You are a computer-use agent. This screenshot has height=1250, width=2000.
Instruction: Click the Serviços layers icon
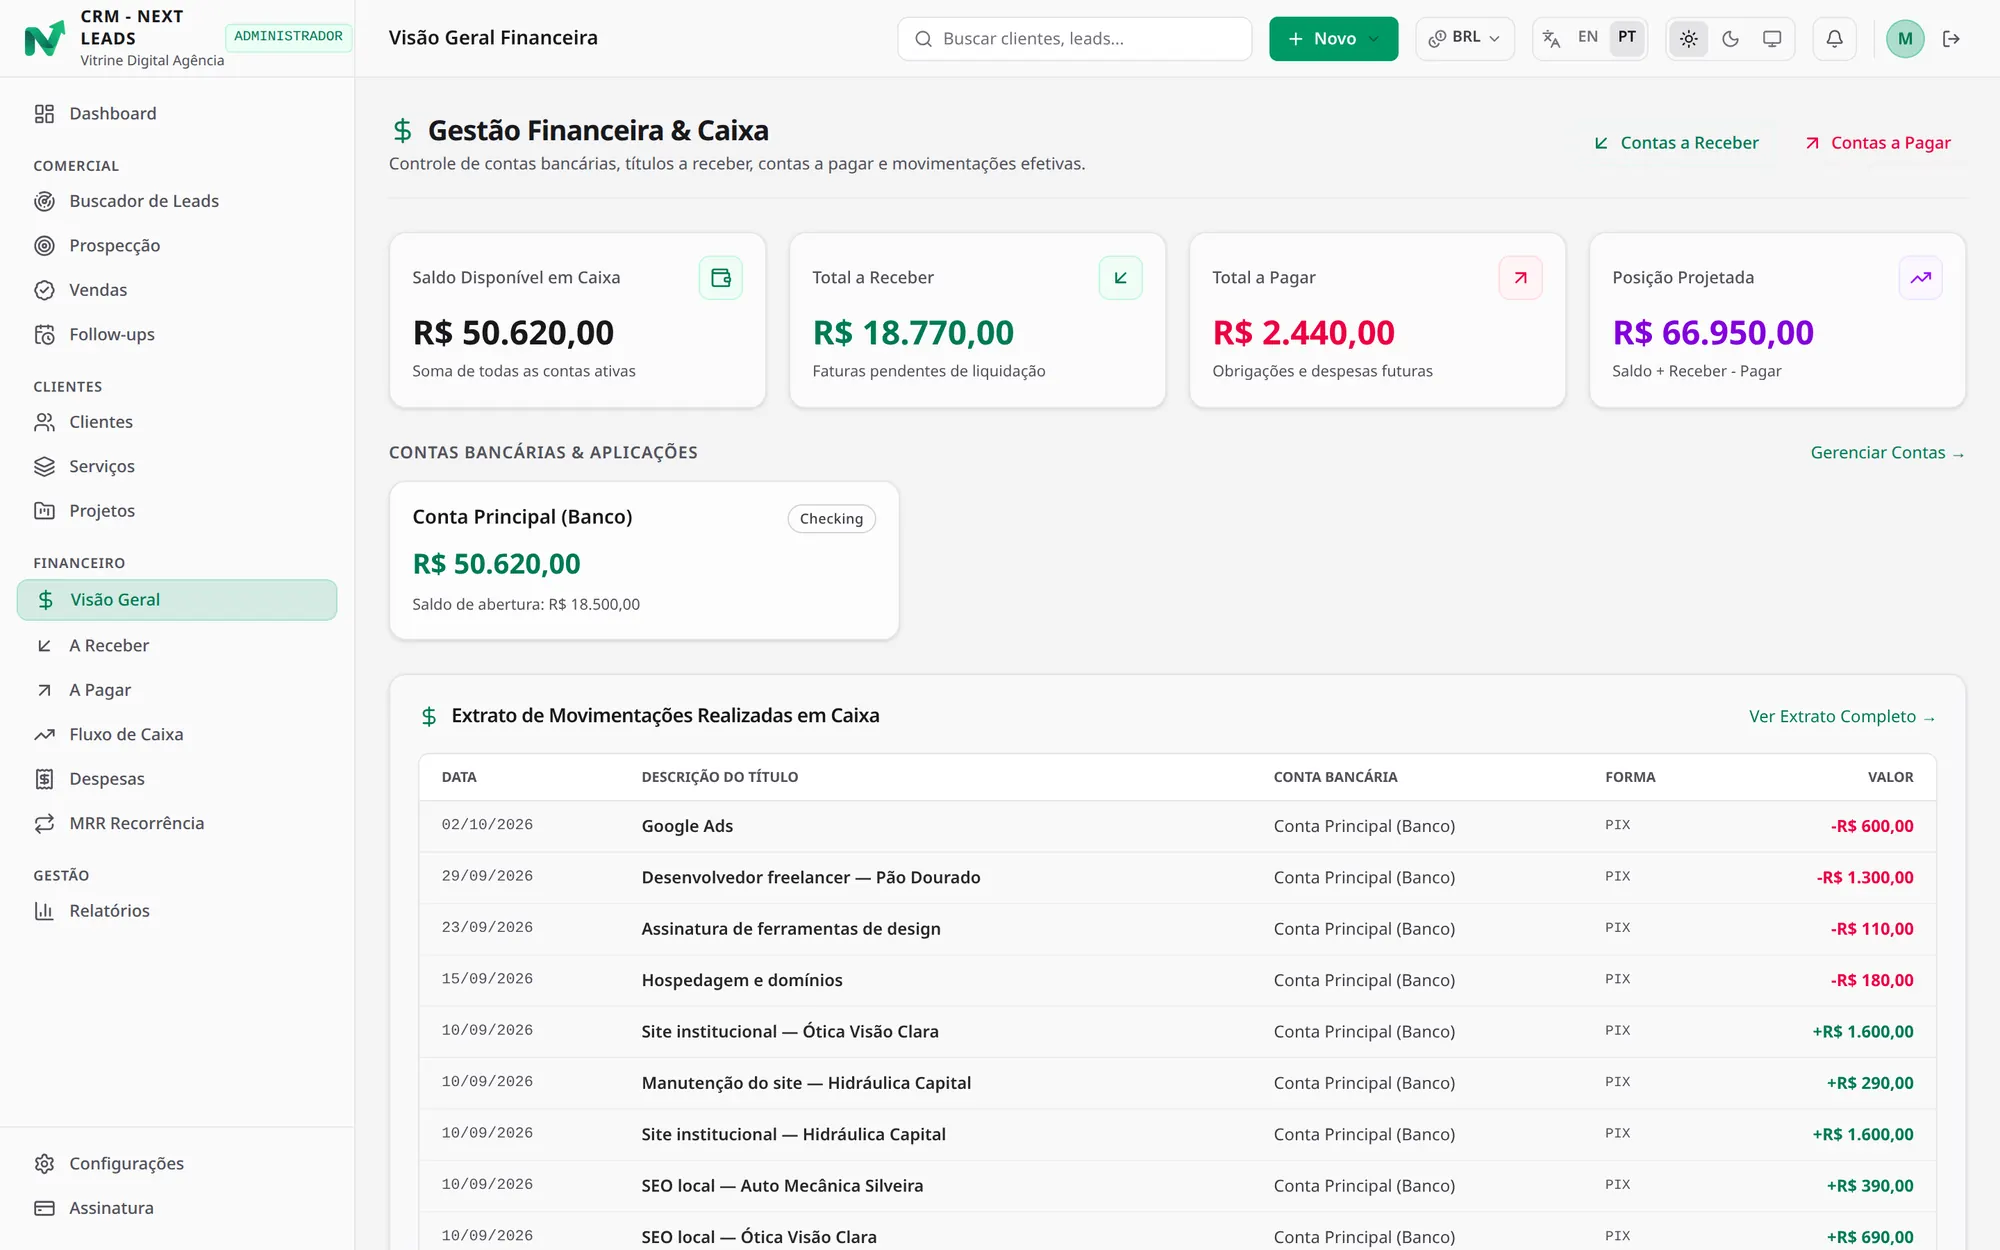pos(44,467)
